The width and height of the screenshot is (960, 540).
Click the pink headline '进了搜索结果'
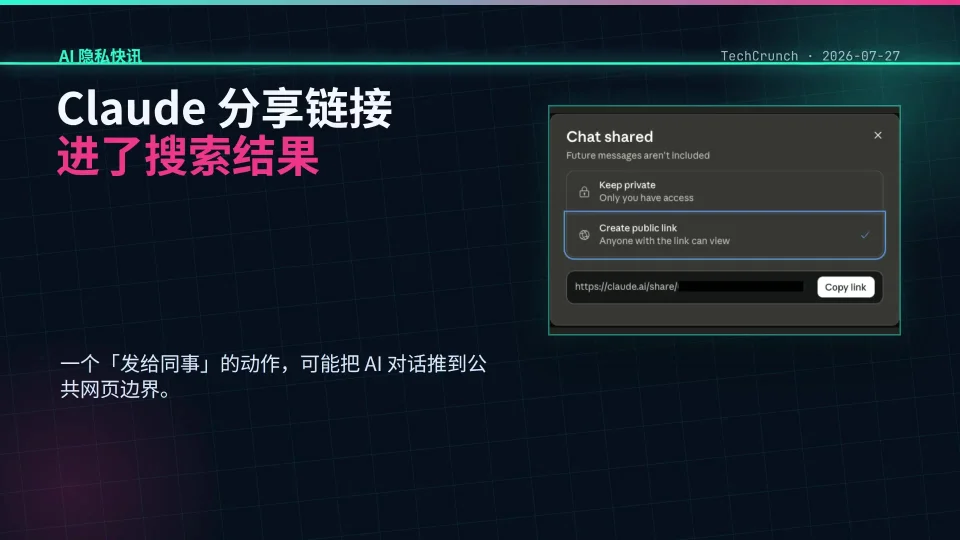pos(188,157)
